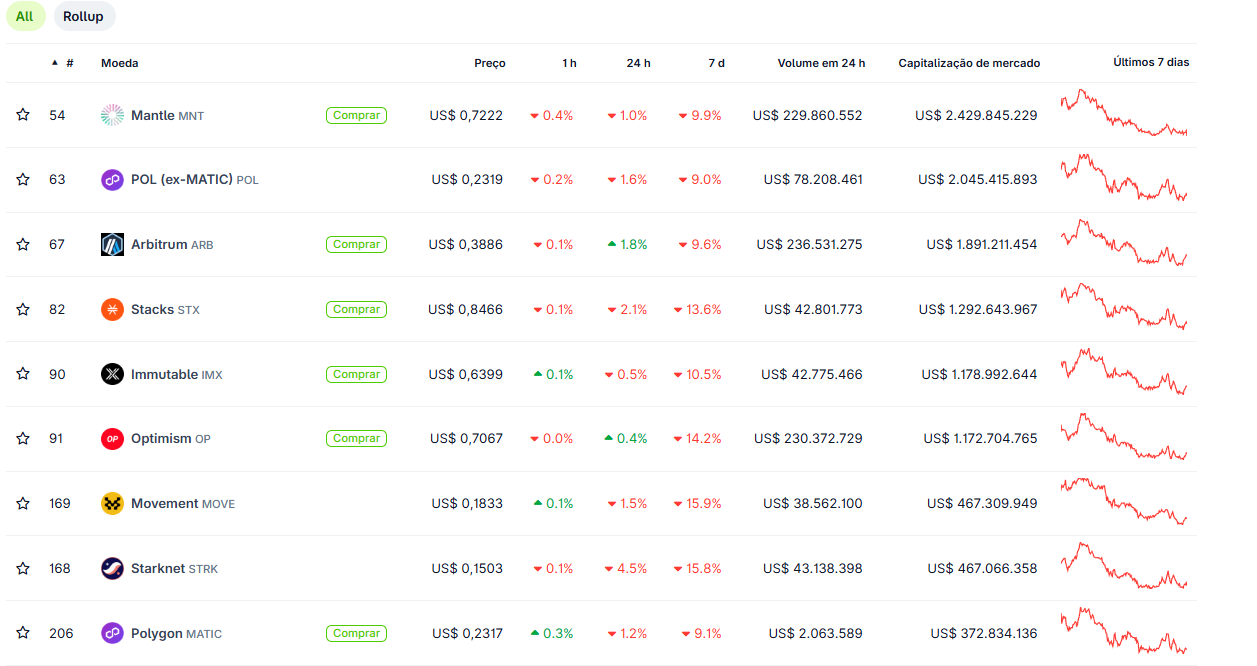Sort by Volume em 24 h header

click(821, 63)
